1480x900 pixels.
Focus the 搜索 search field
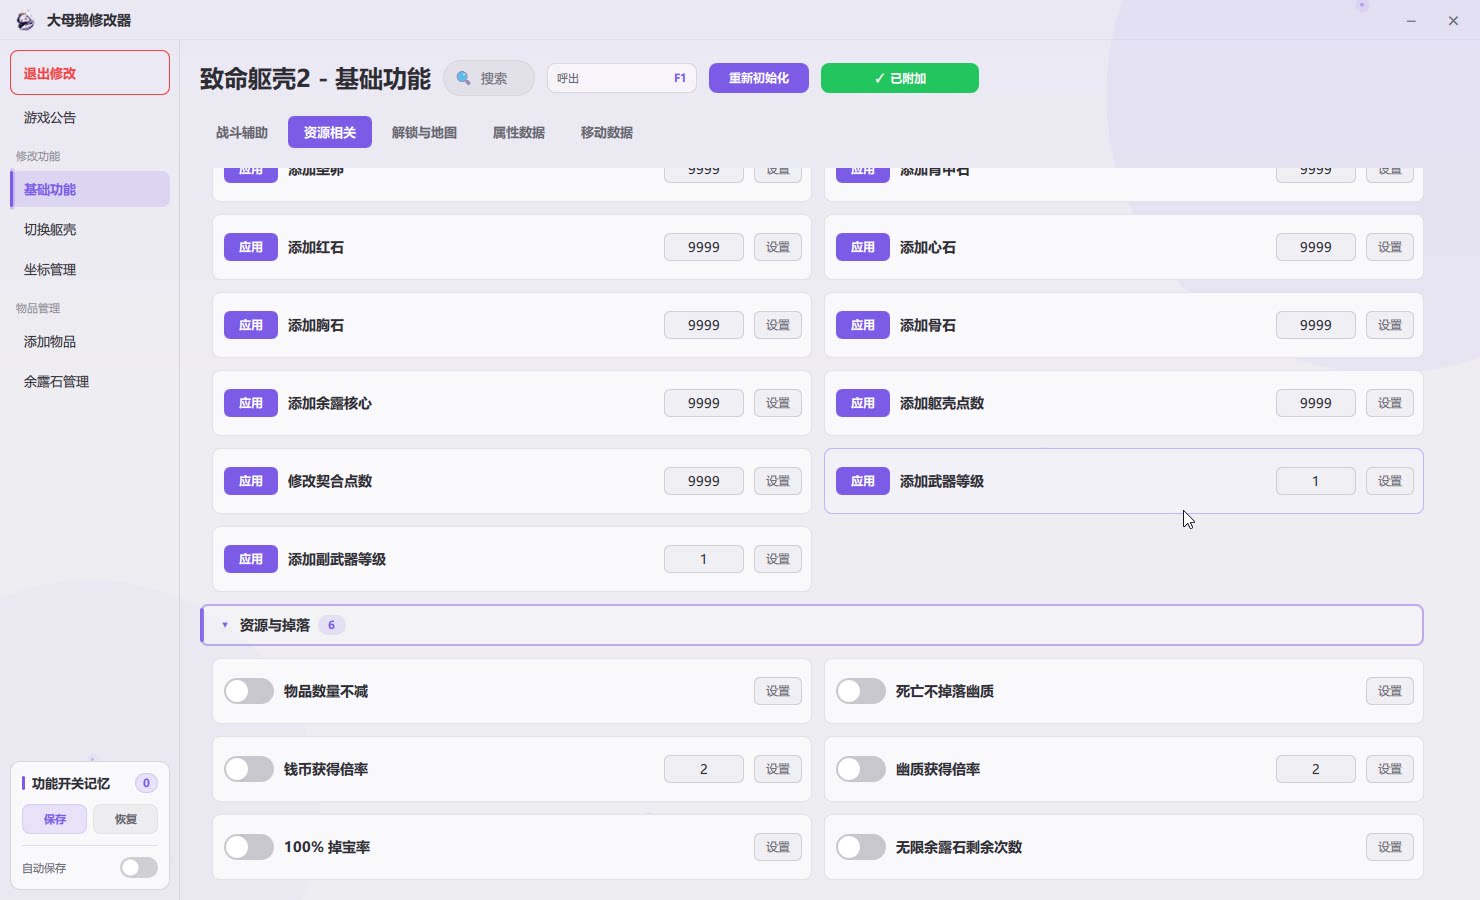[489, 78]
